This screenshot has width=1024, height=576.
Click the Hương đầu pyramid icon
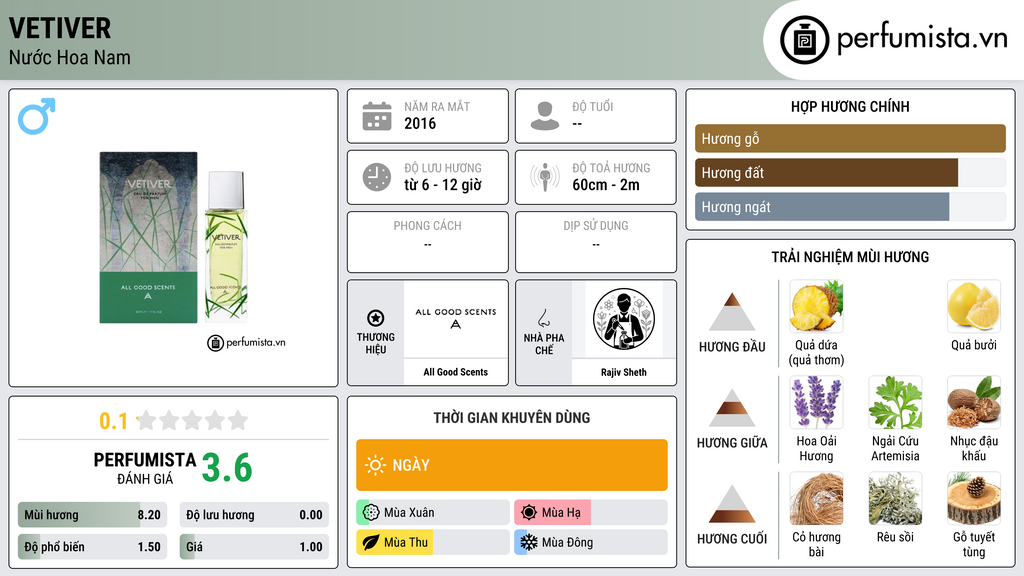tap(732, 312)
